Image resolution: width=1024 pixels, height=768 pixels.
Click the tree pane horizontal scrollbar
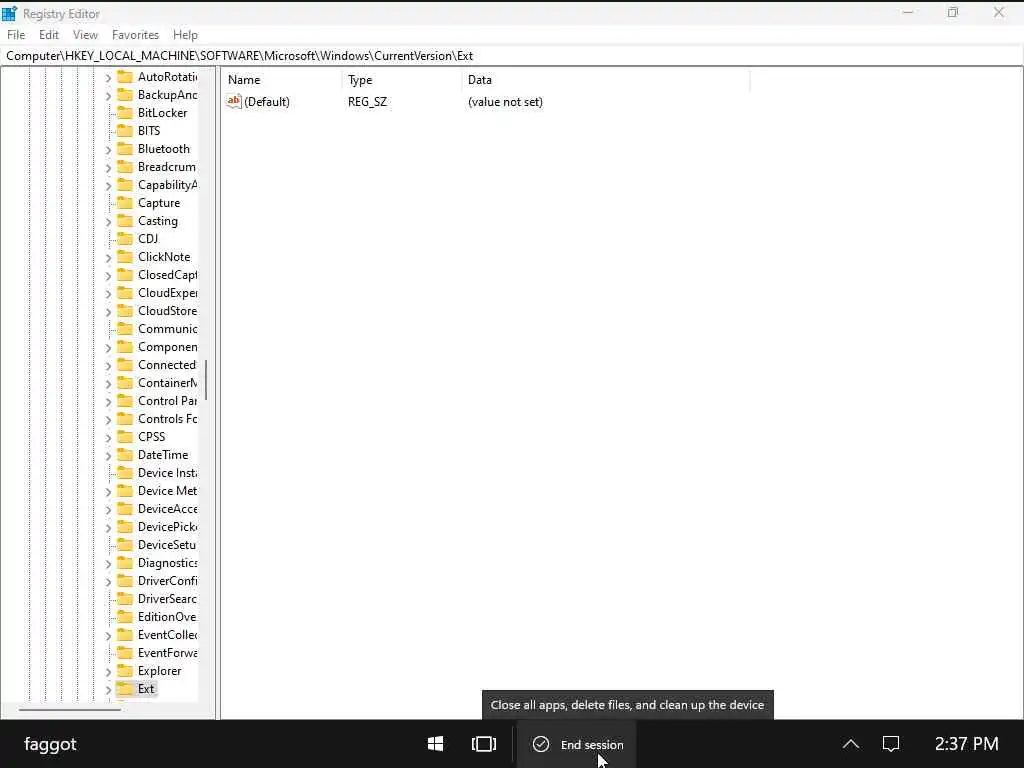pos(70,710)
